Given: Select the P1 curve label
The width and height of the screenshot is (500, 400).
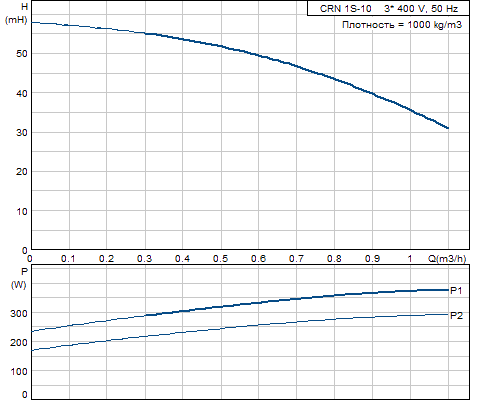Looking at the screenshot, I should pyautogui.click(x=456, y=291).
